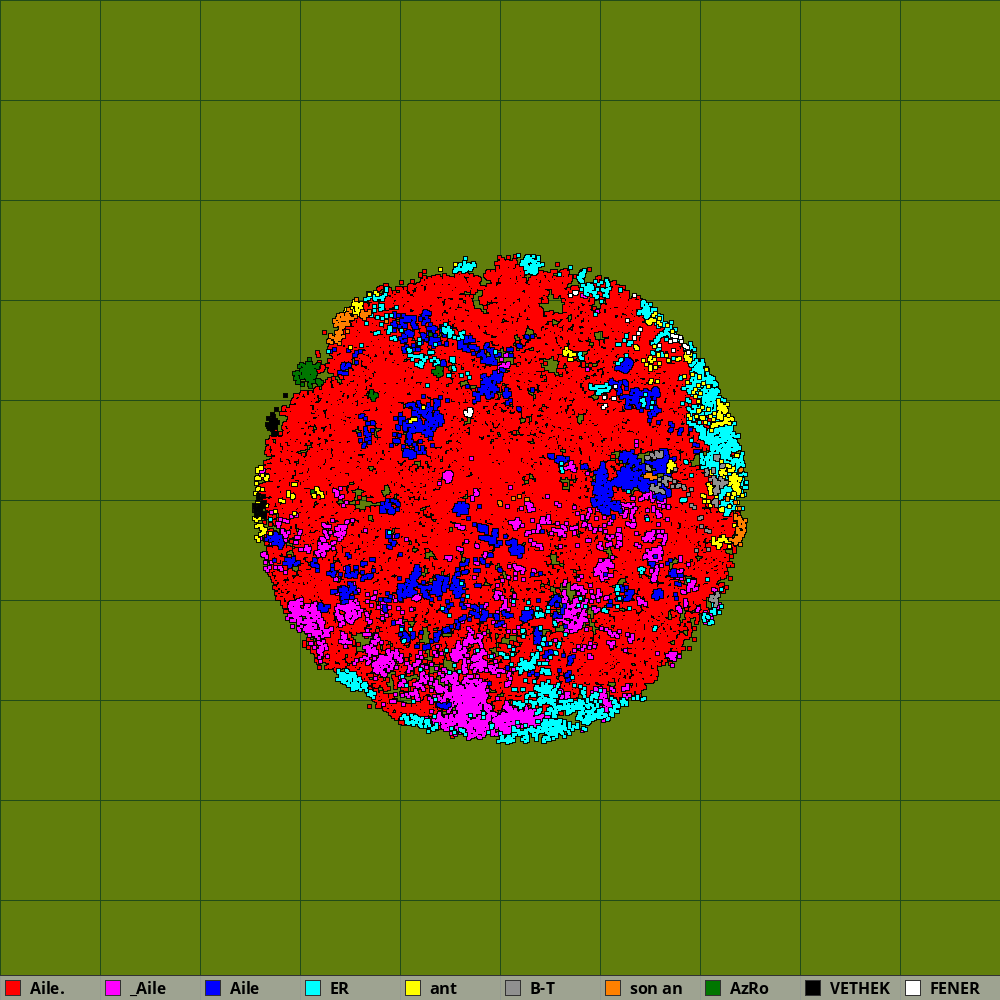This screenshot has width=1000, height=1000.
Task: Select the 'AzRo' legend label
Action: [749, 988]
